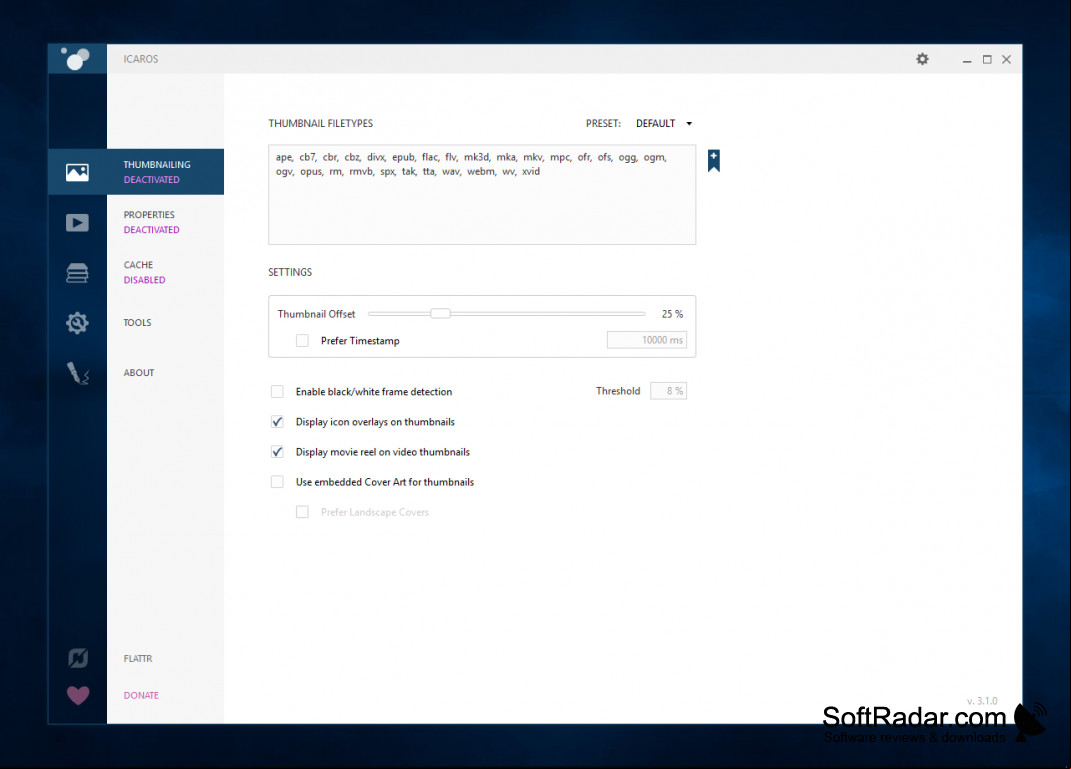The width and height of the screenshot is (1071, 769).
Task: Toggle Prefer Timestamp checkbox
Action: click(302, 340)
